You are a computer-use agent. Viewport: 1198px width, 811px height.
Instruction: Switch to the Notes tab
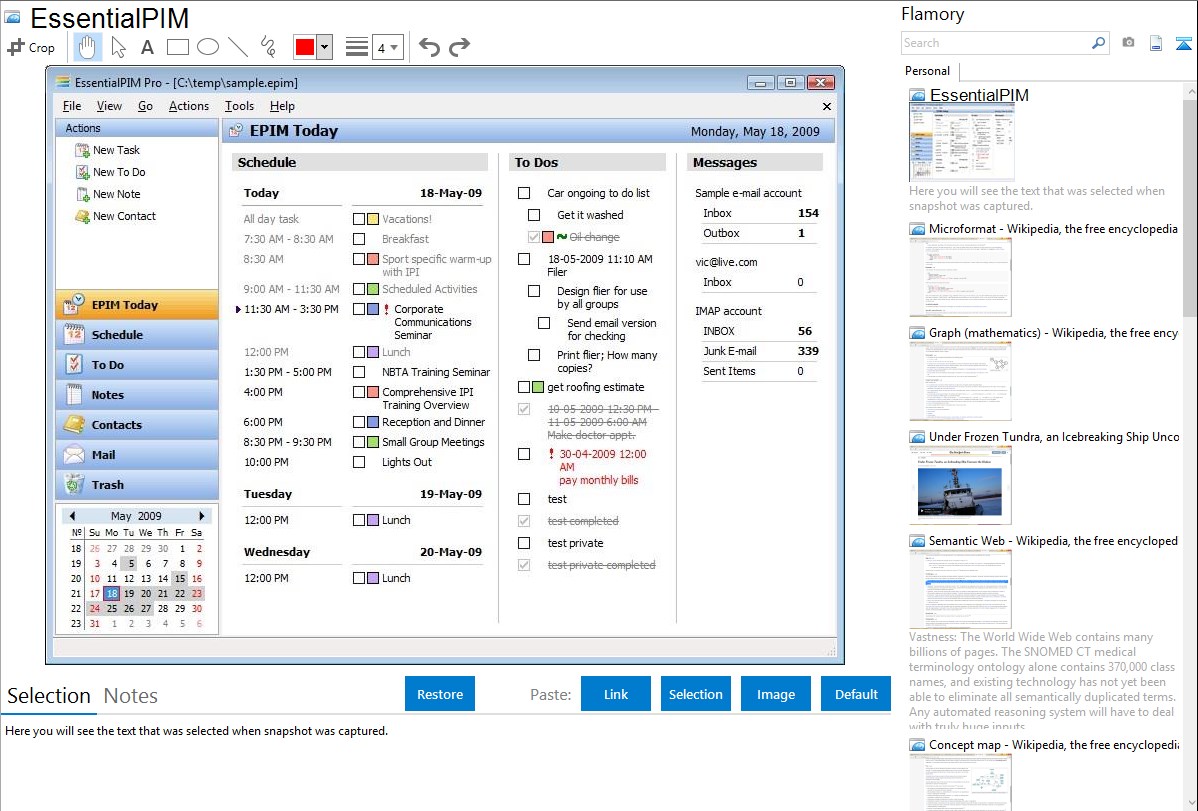pyautogui.click(x=130, y=696)
